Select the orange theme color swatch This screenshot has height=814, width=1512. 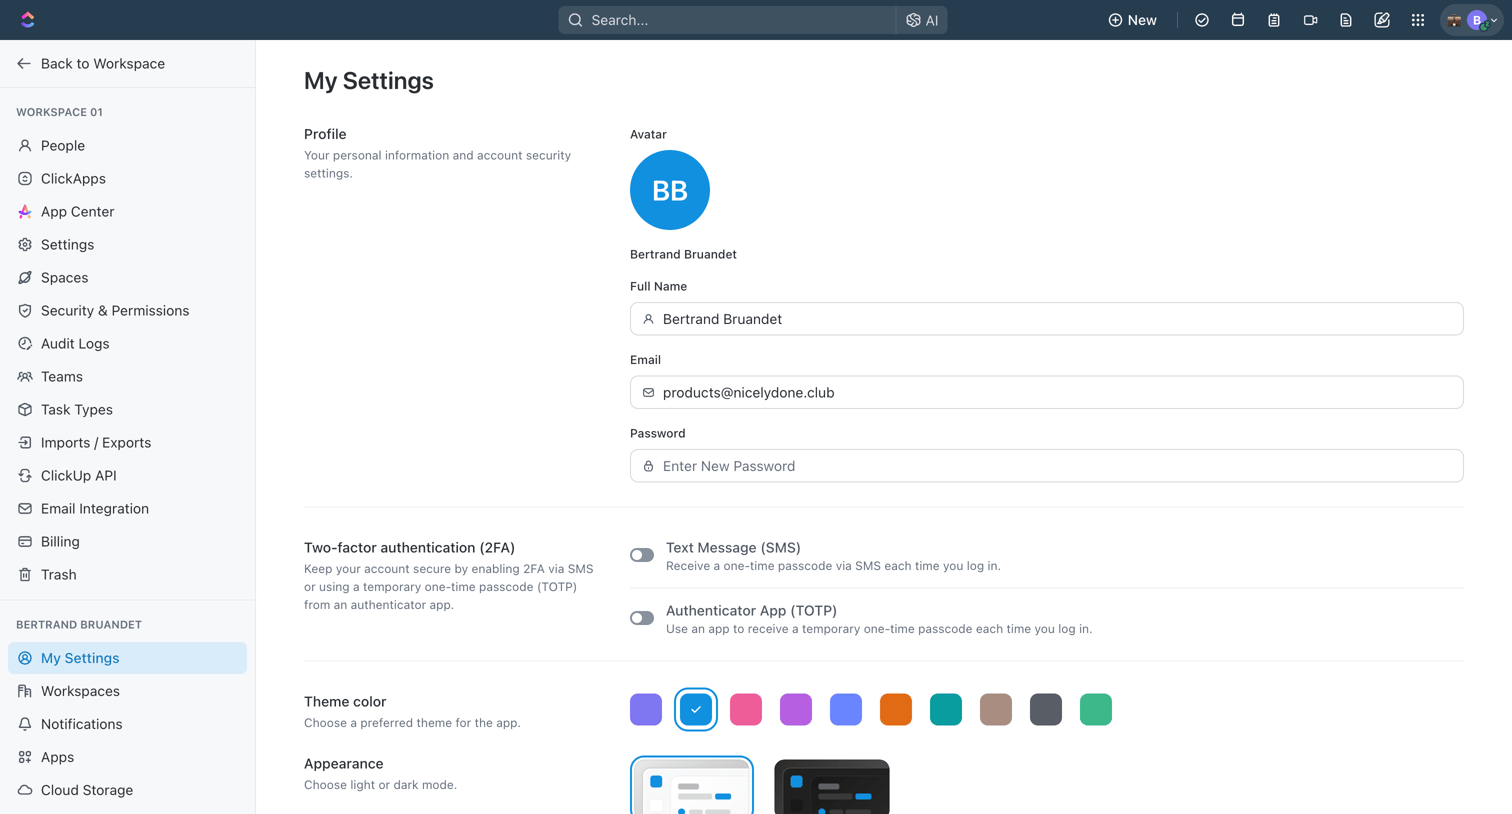[896, 709]
